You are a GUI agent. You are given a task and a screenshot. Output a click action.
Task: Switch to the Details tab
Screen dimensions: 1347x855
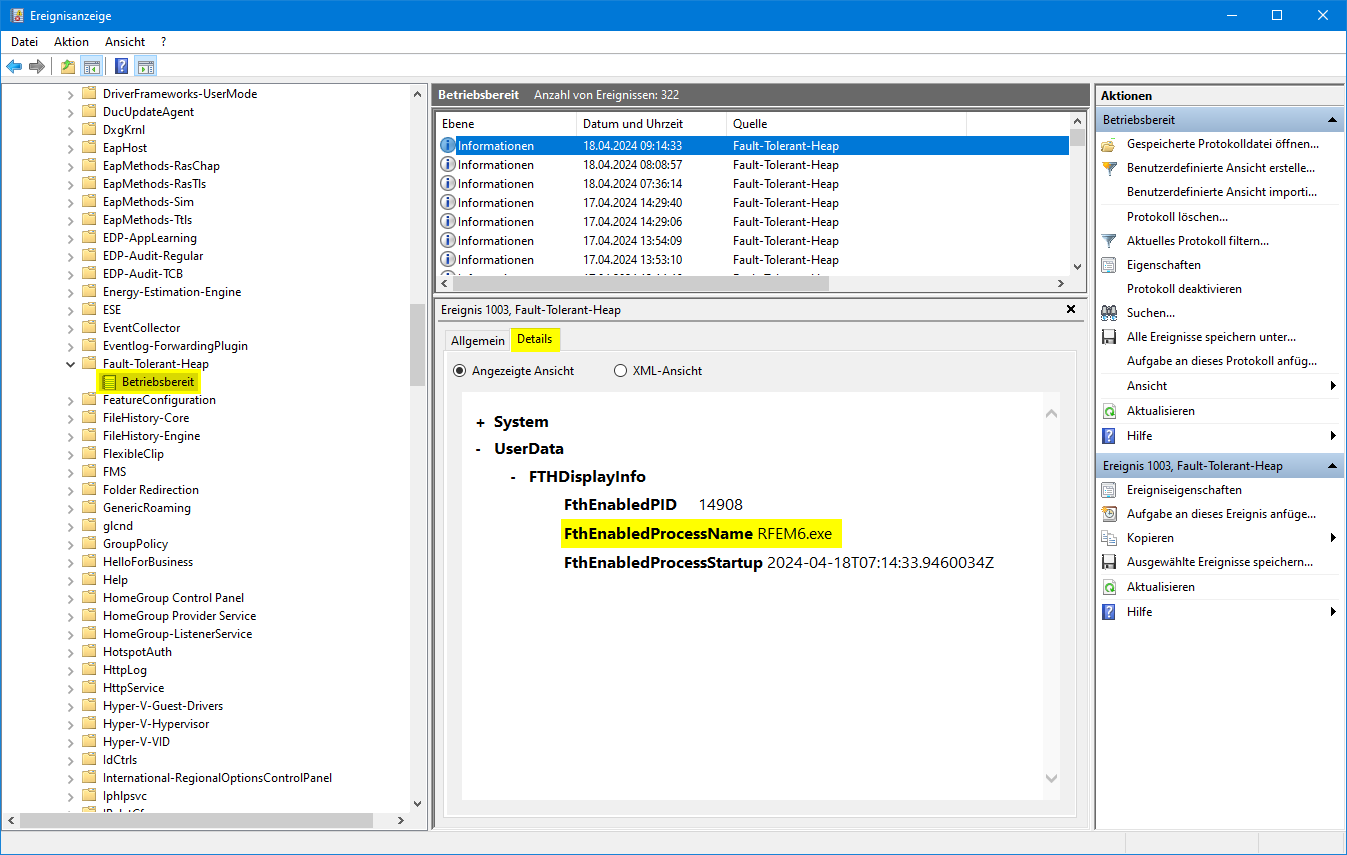[x=535, y=339]
